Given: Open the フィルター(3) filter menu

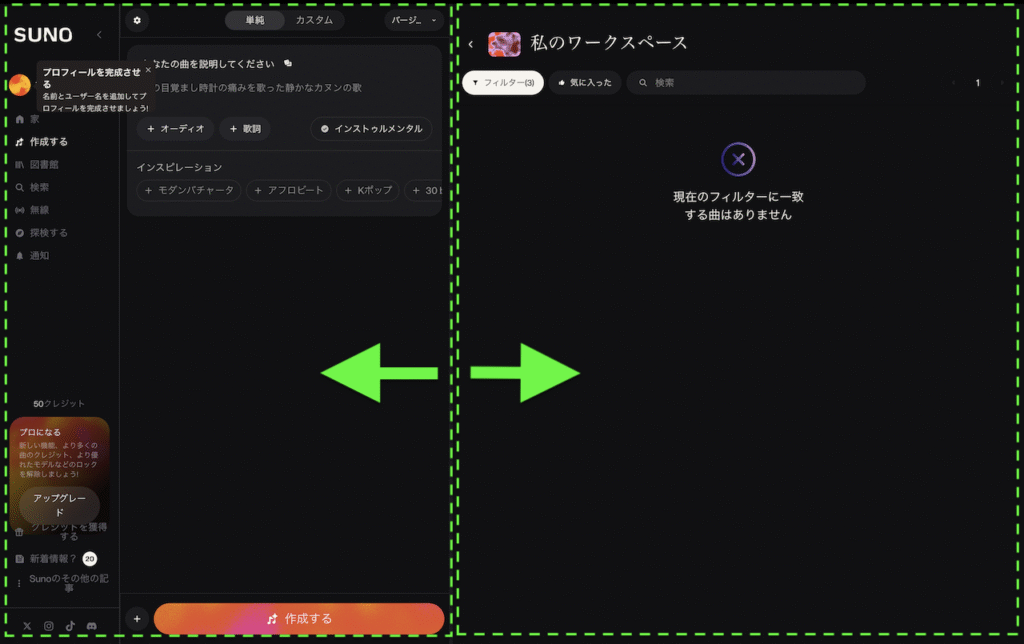Looking at the screenshot, I should (503, 83).
